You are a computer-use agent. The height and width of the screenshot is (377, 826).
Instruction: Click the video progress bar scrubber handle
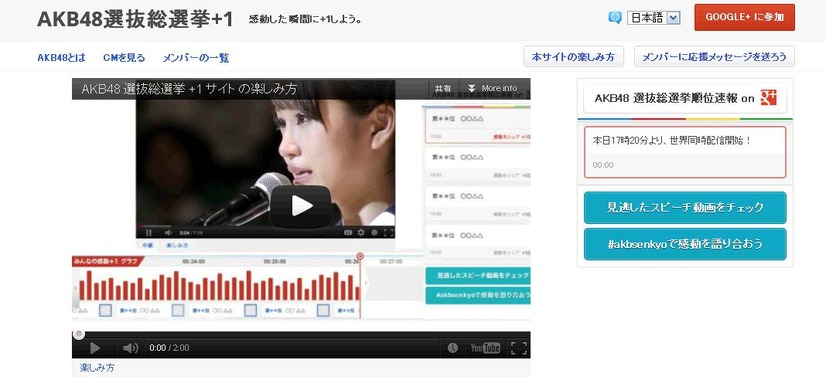78,334
